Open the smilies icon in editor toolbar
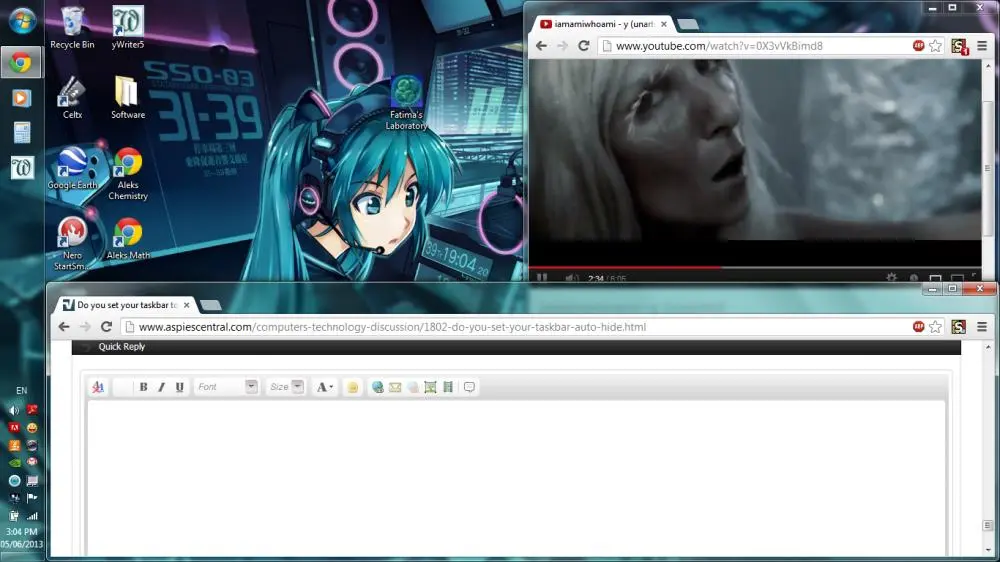 [x=353, y=387]
